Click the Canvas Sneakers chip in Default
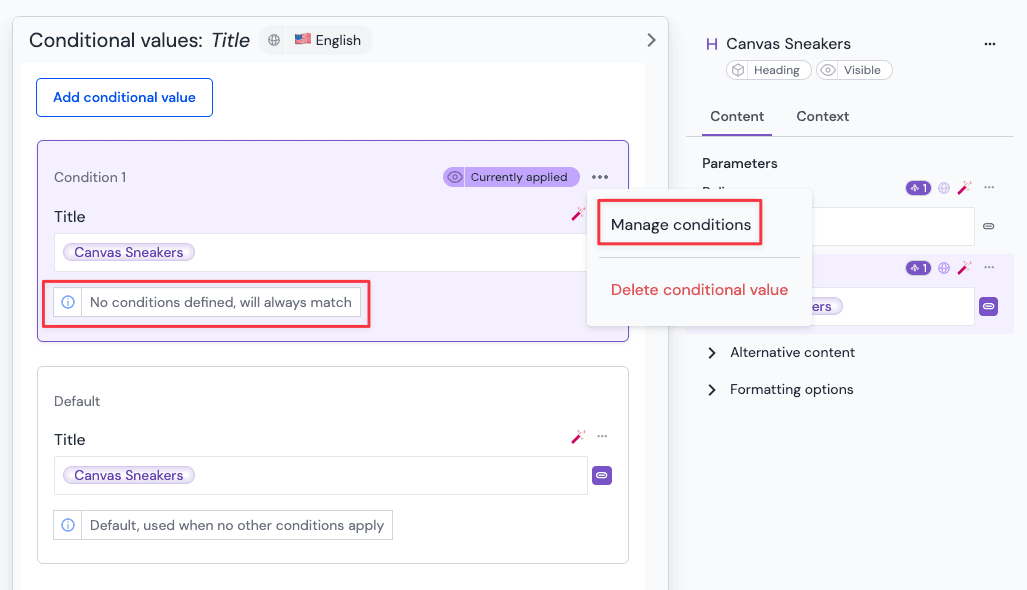 [x=128, y=475]
